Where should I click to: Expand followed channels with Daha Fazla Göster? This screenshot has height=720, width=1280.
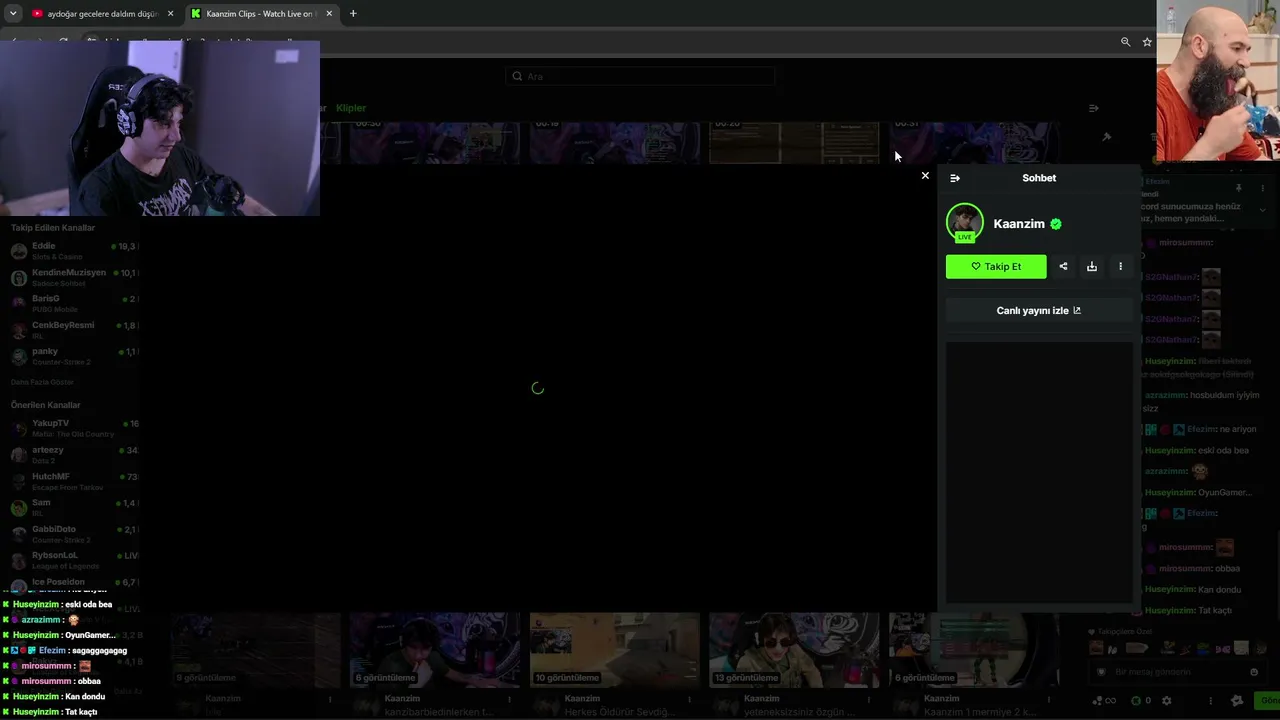point(42,382)
